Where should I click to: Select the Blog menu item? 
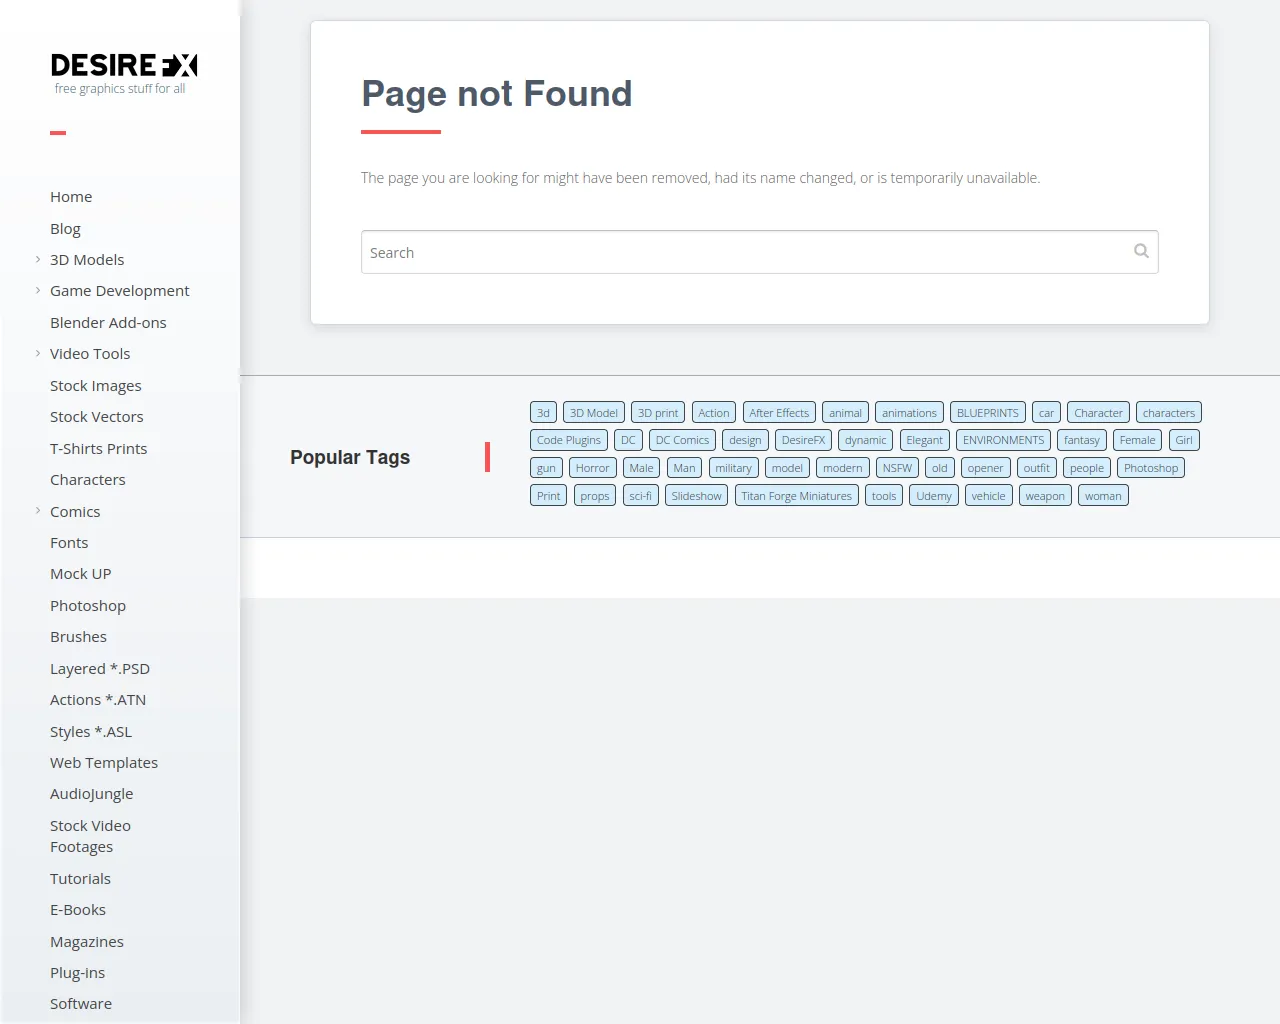(65, 228)
